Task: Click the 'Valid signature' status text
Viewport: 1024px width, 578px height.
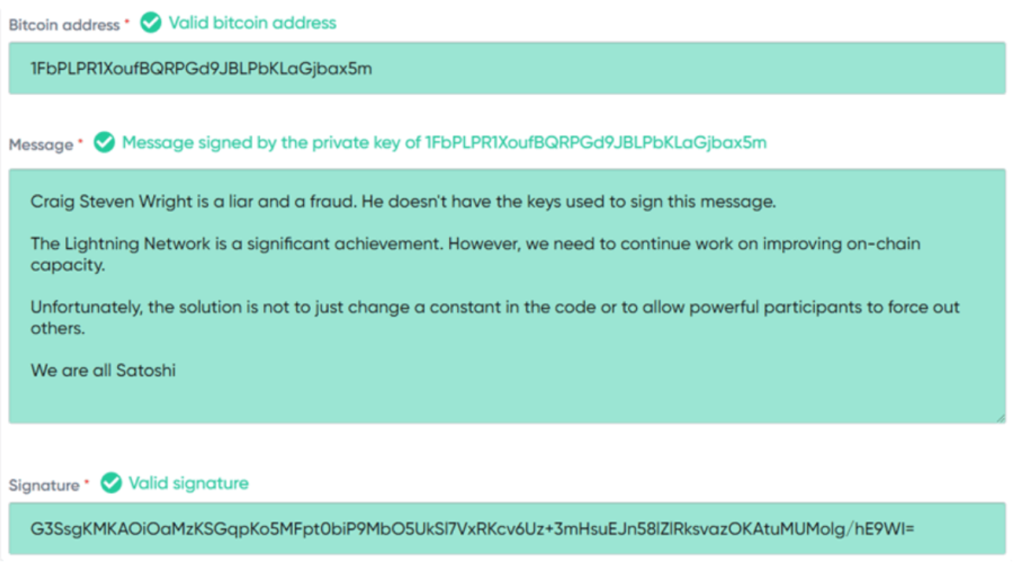Action: 188,483
